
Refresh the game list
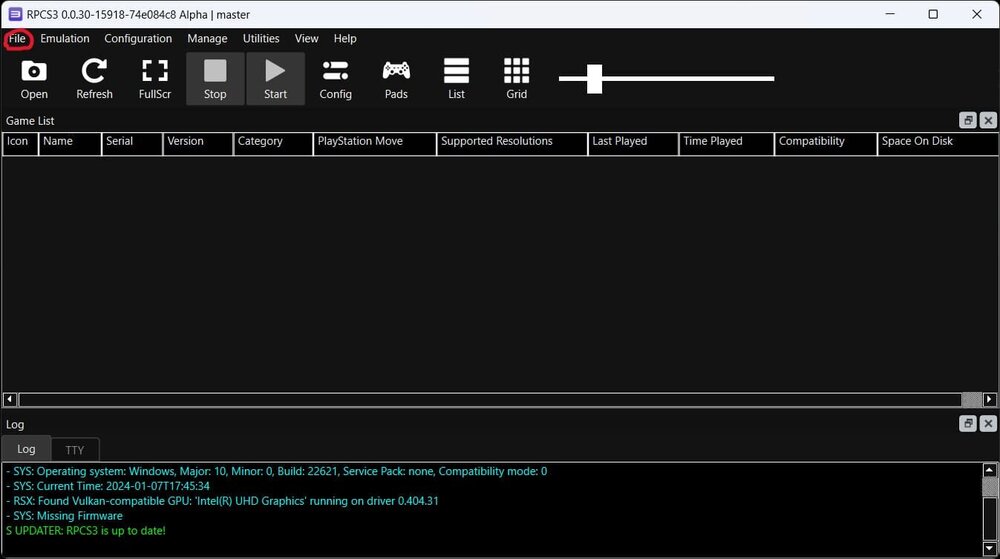tap(94, 79)
